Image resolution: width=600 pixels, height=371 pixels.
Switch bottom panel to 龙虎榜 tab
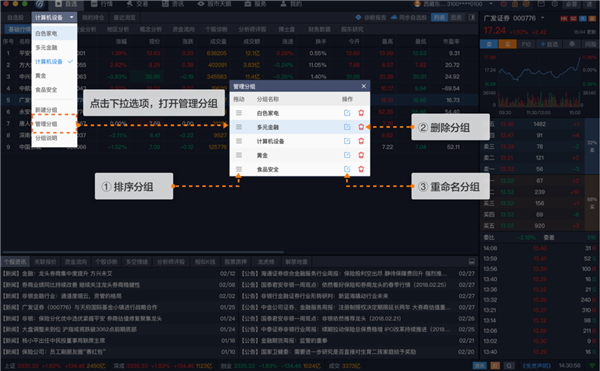click(266, 262)
